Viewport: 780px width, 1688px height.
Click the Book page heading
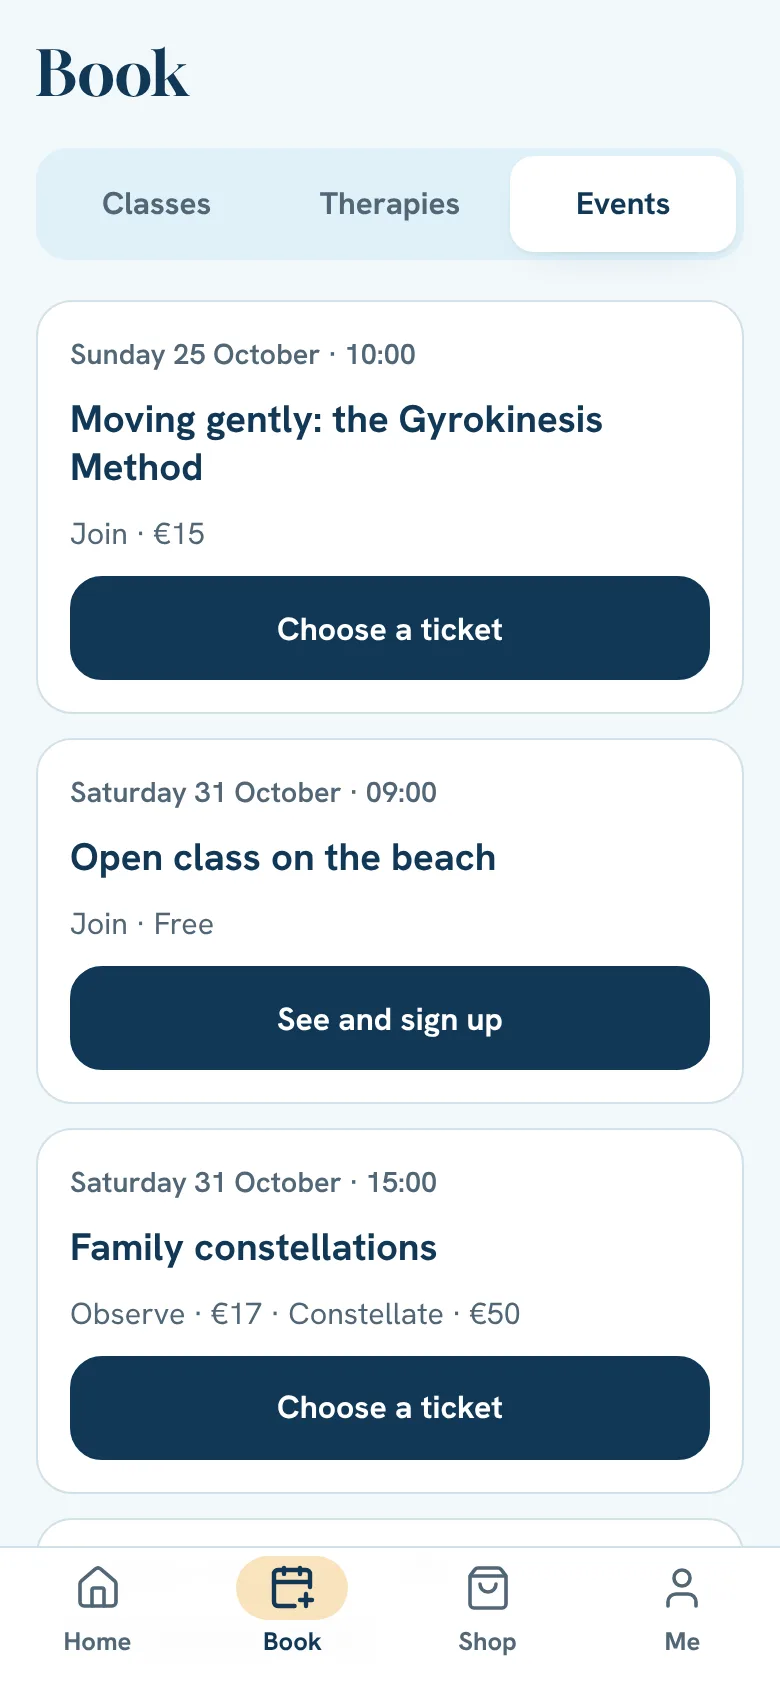tap(112, 73)
